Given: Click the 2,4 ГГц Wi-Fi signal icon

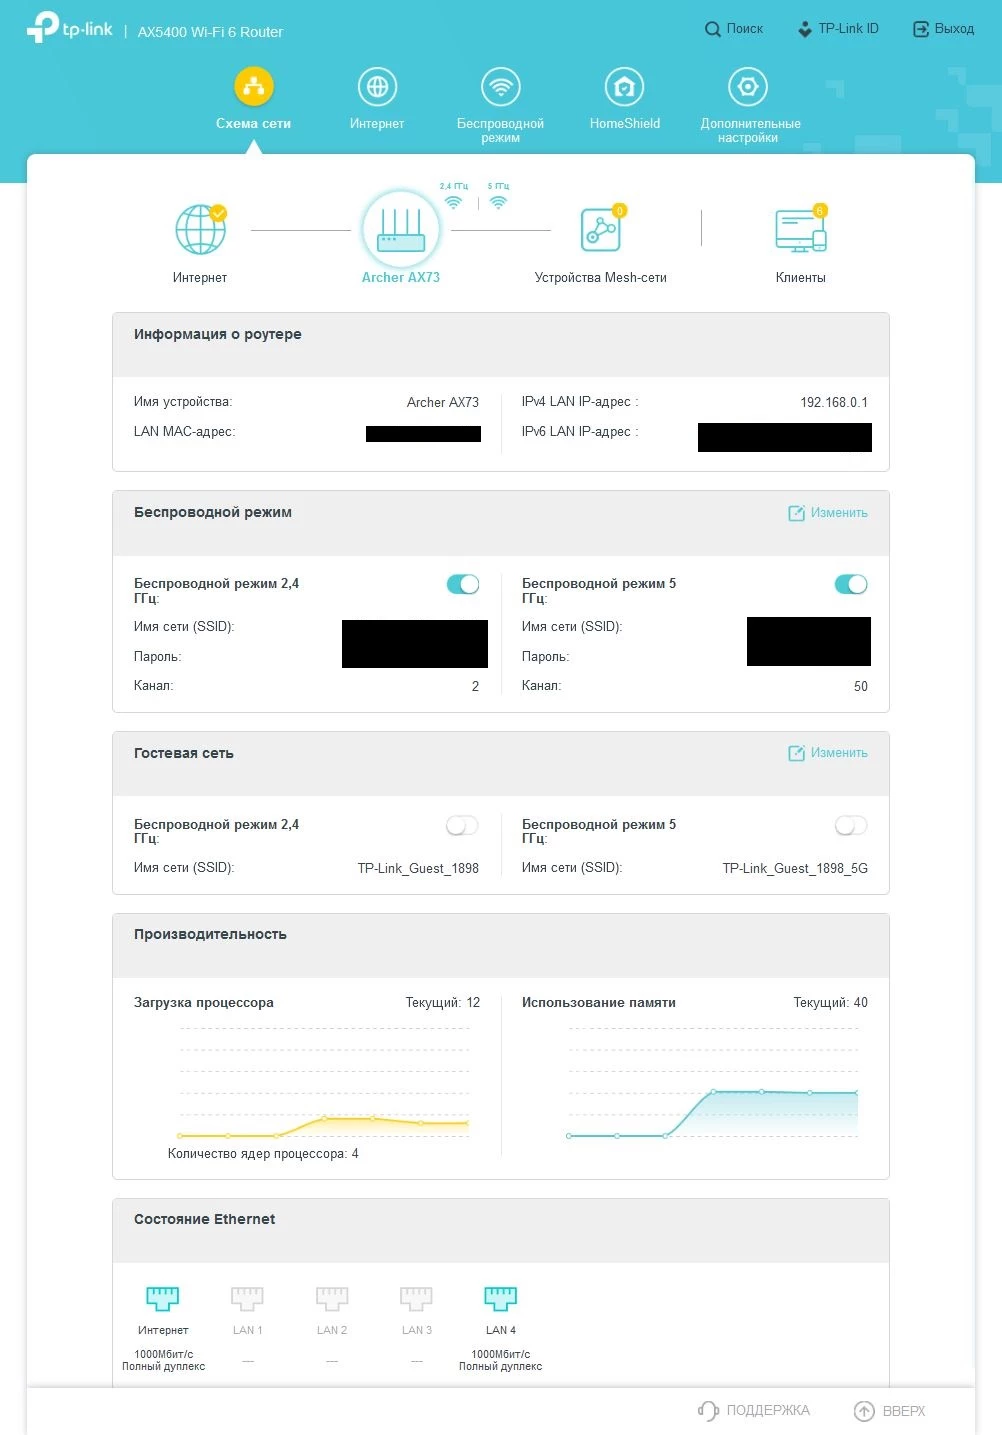Looking at the screenshot, I should pos(454,202).
